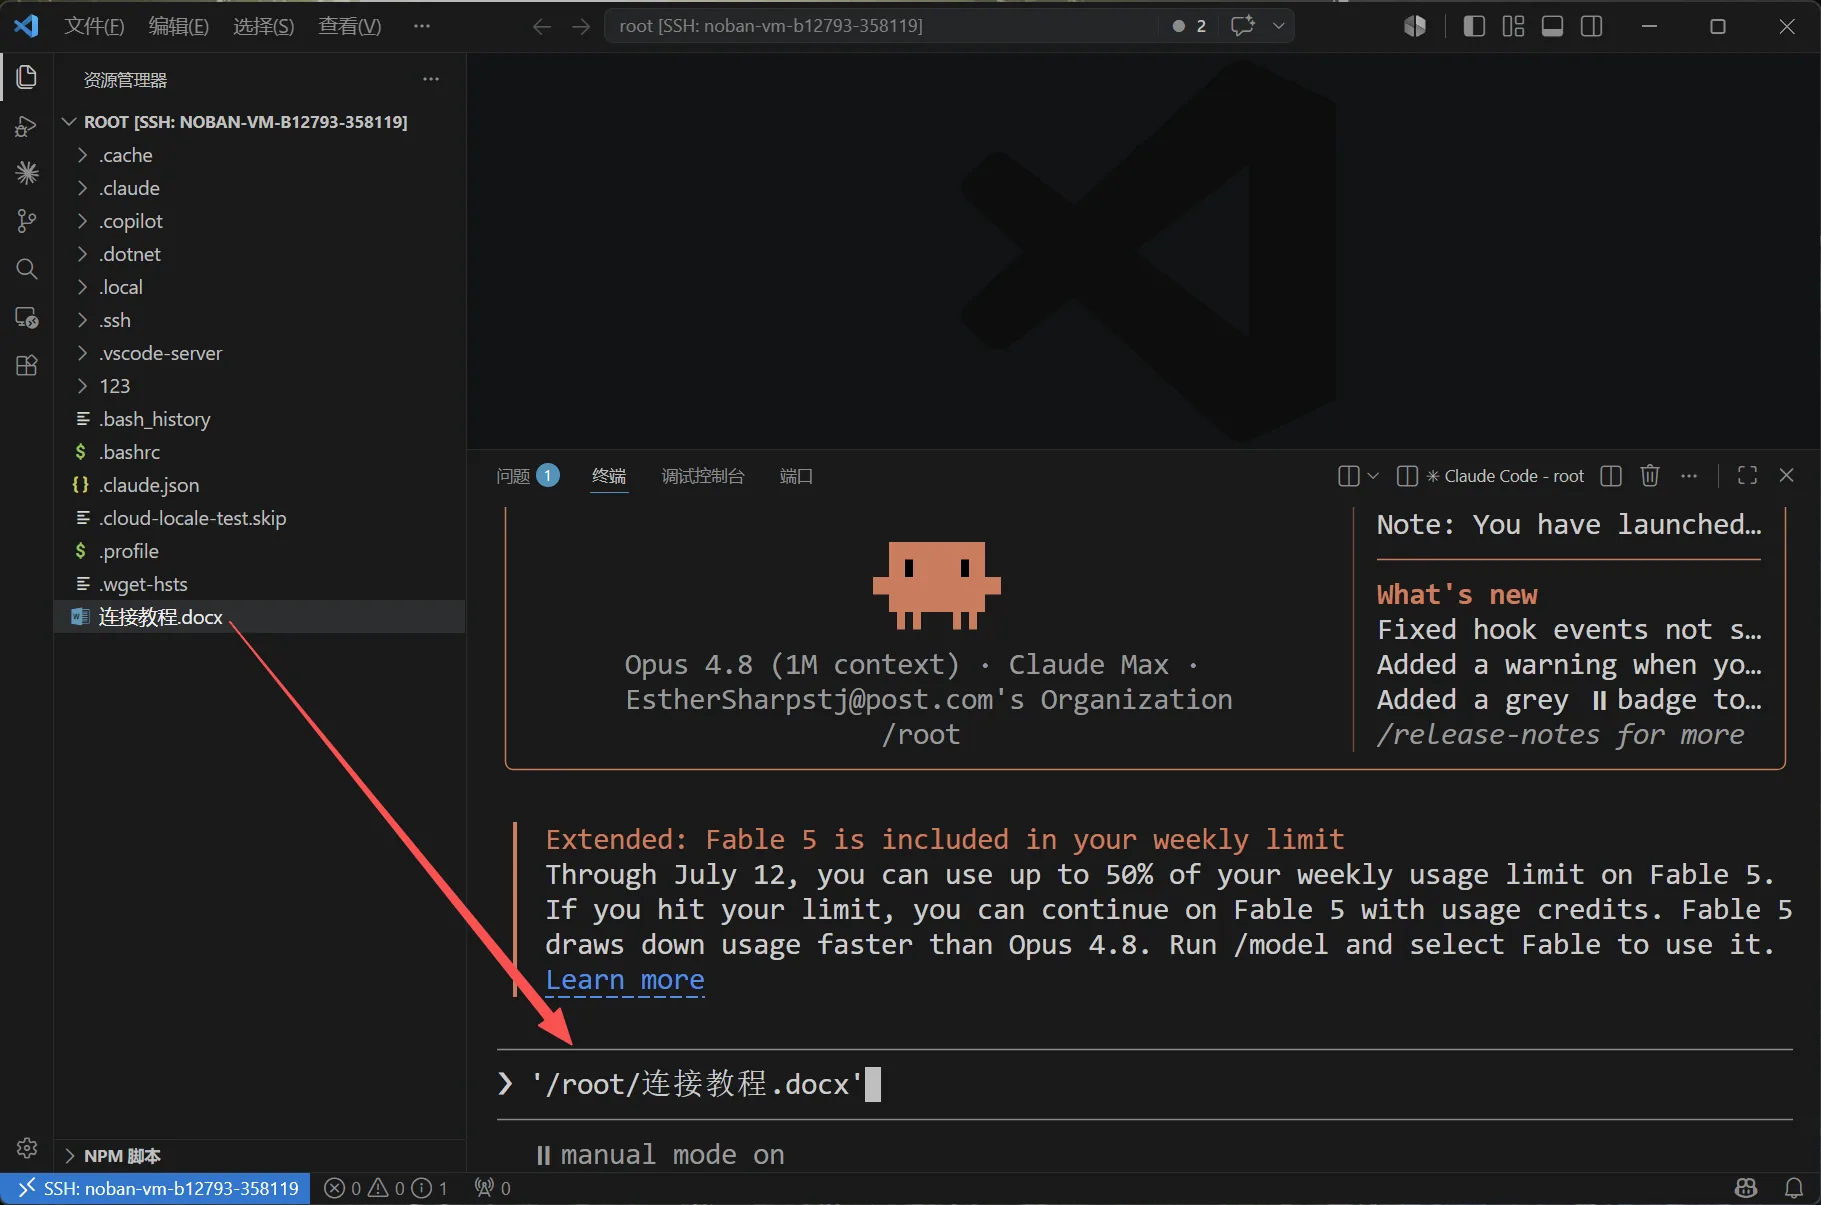Open the Manage gear menu

[27, 1147]
